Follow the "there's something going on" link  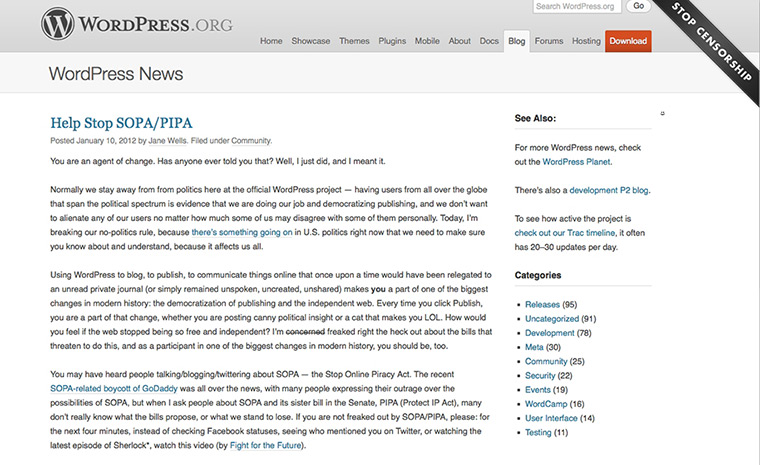coord(242,232)
